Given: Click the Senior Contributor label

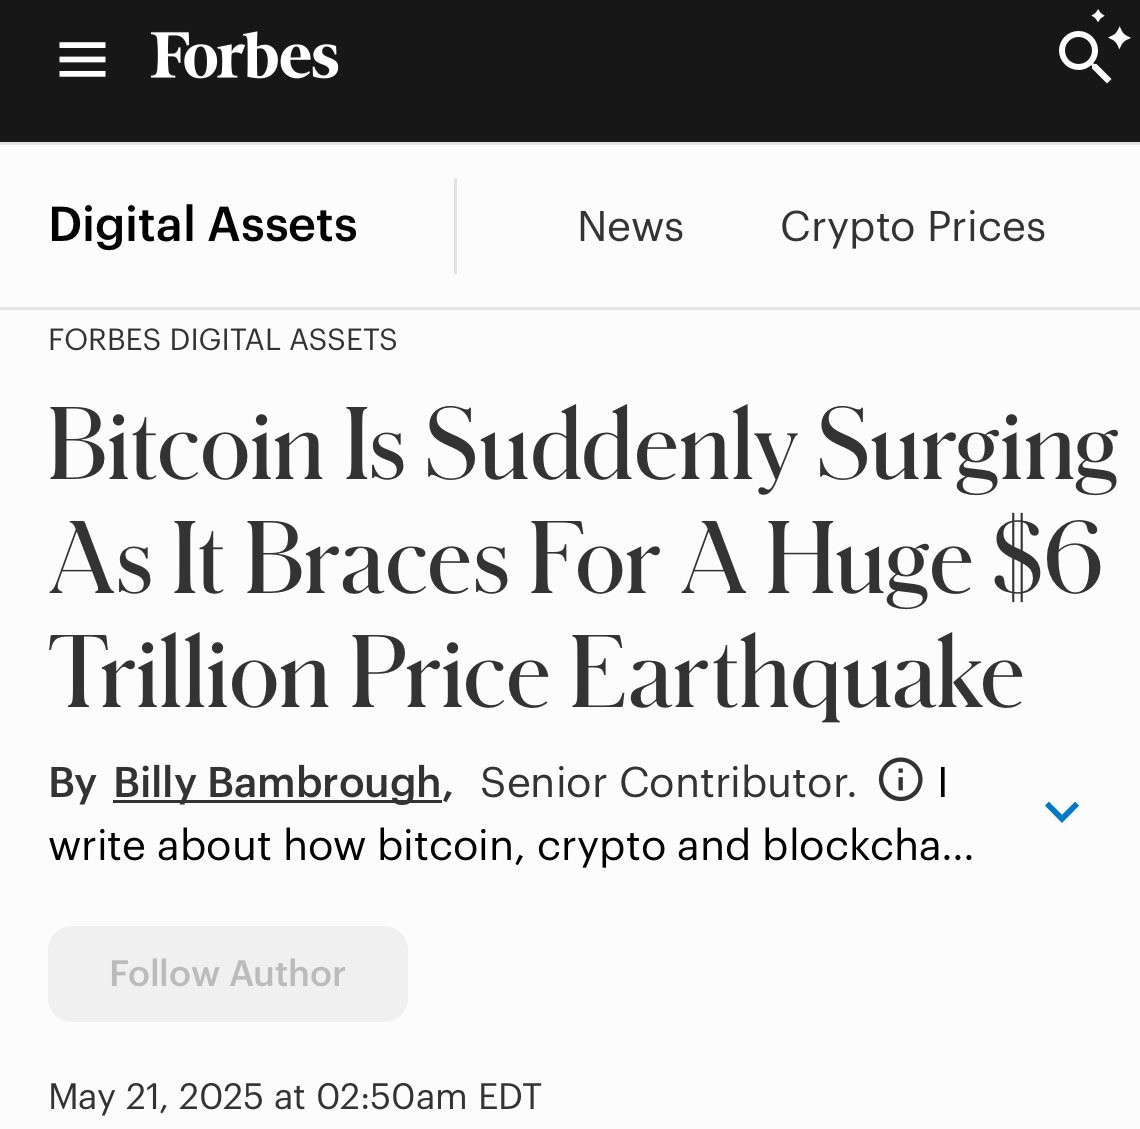Looking at the screenshot, I should pyautogui.click(x=667, y=782).
